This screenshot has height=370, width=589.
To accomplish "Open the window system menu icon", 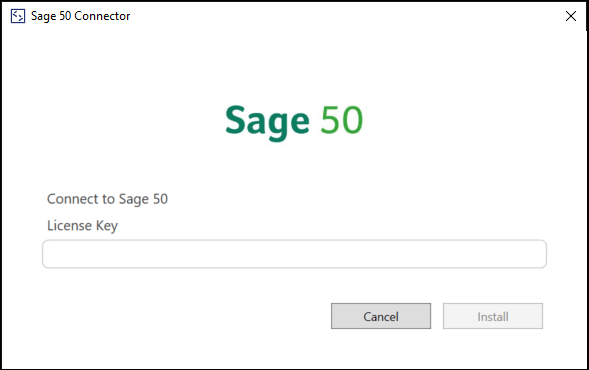I will pyautogui.click(x=18, y=16).
